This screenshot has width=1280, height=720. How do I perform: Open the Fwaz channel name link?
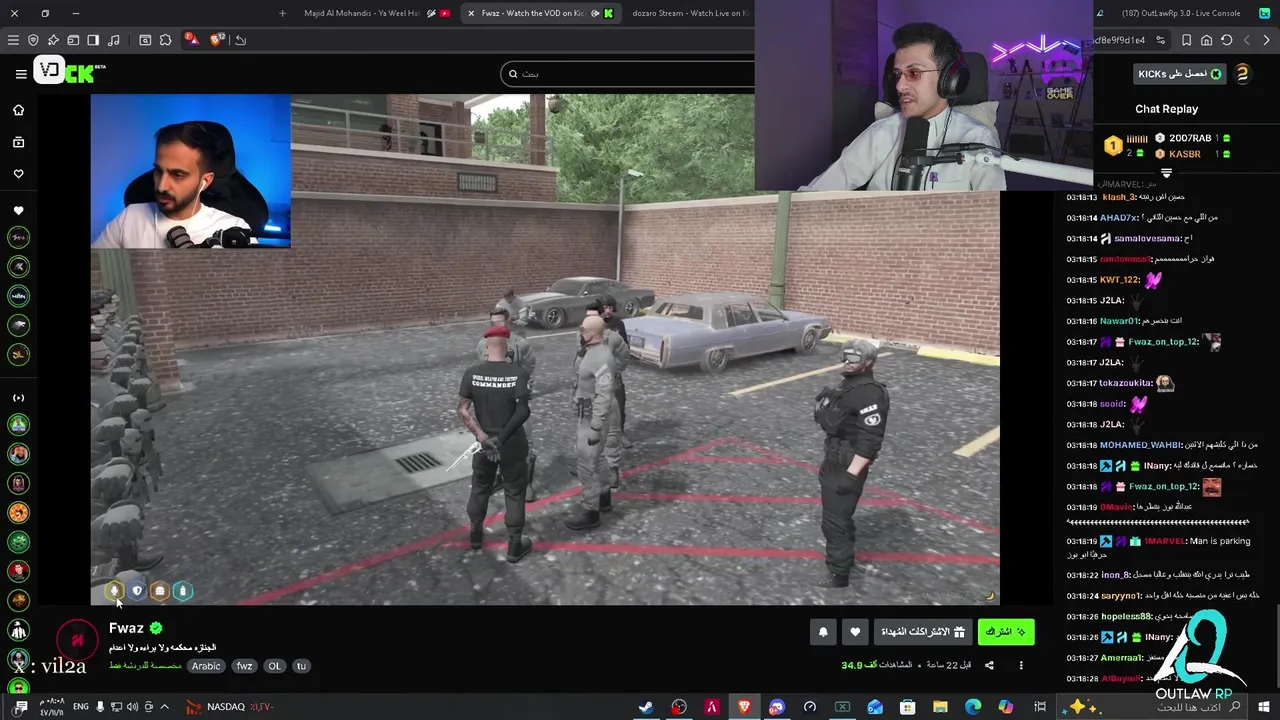[126, 628]
